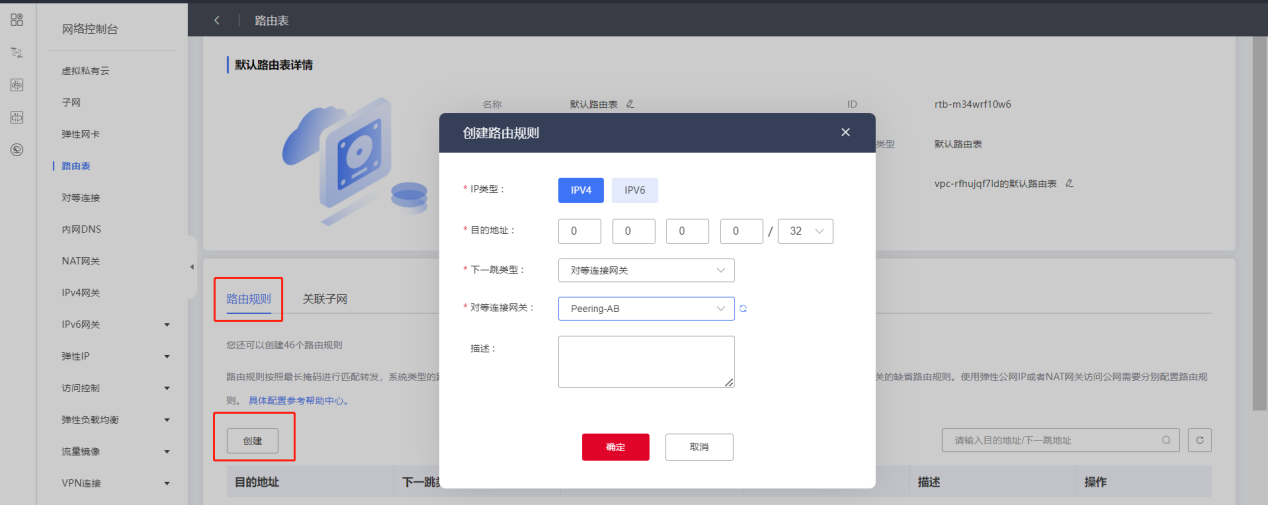
Task: Click the 默认路由表详情 heading
Action: coord(275,67)
